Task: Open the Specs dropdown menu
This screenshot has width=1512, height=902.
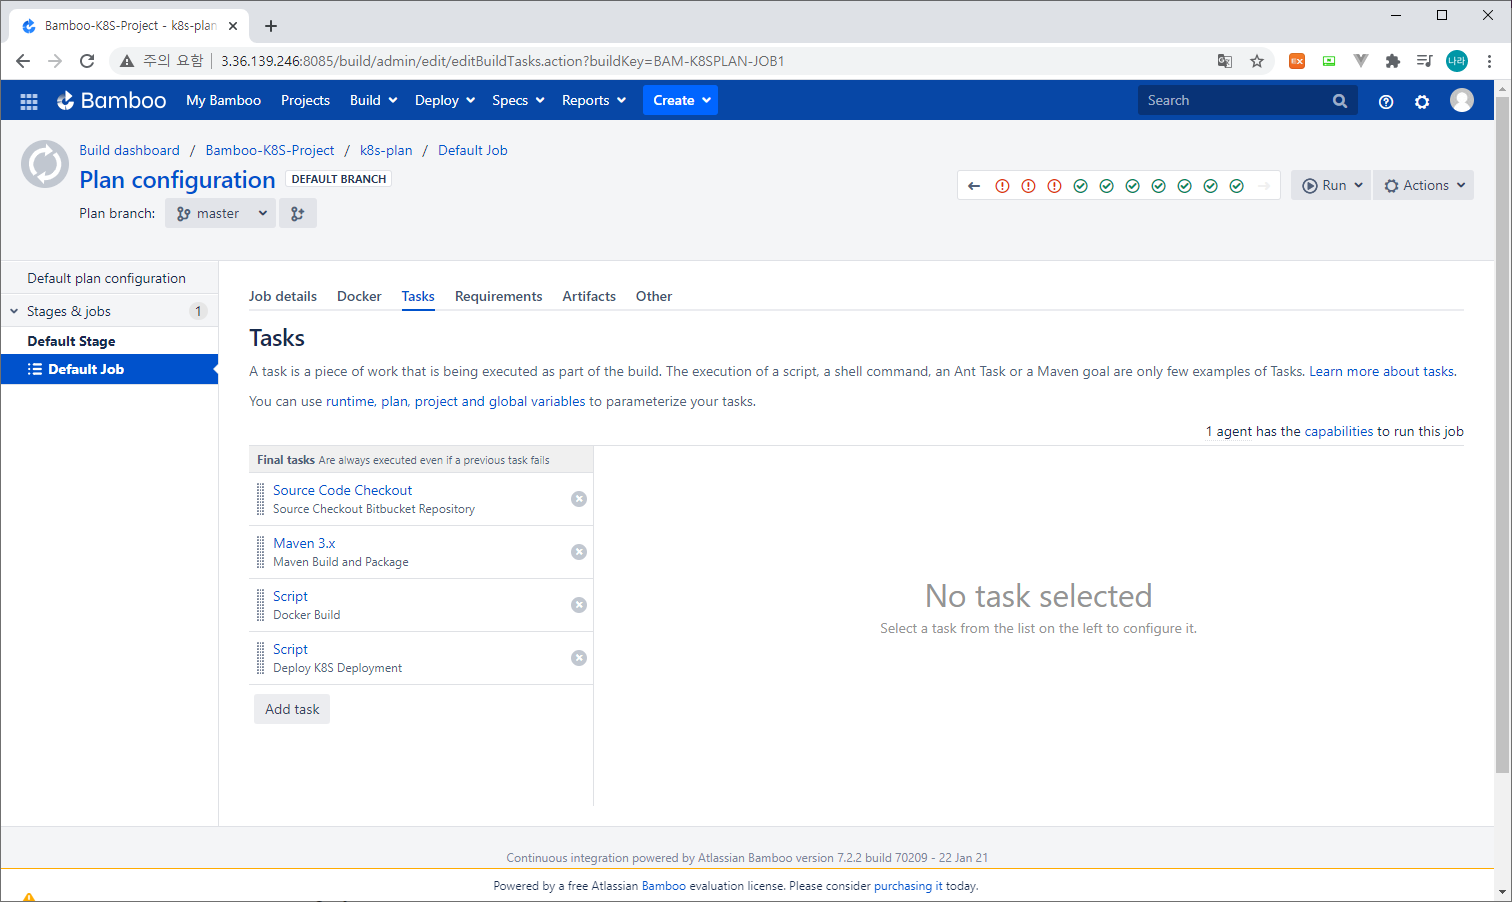Action: click(x=518, y=101)
